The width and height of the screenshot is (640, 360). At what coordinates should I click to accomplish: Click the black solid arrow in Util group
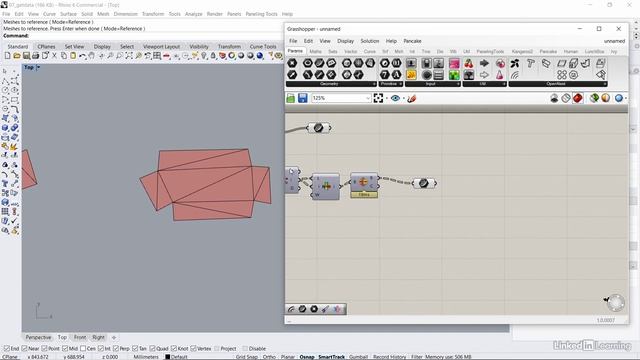[x=484, y=63]
